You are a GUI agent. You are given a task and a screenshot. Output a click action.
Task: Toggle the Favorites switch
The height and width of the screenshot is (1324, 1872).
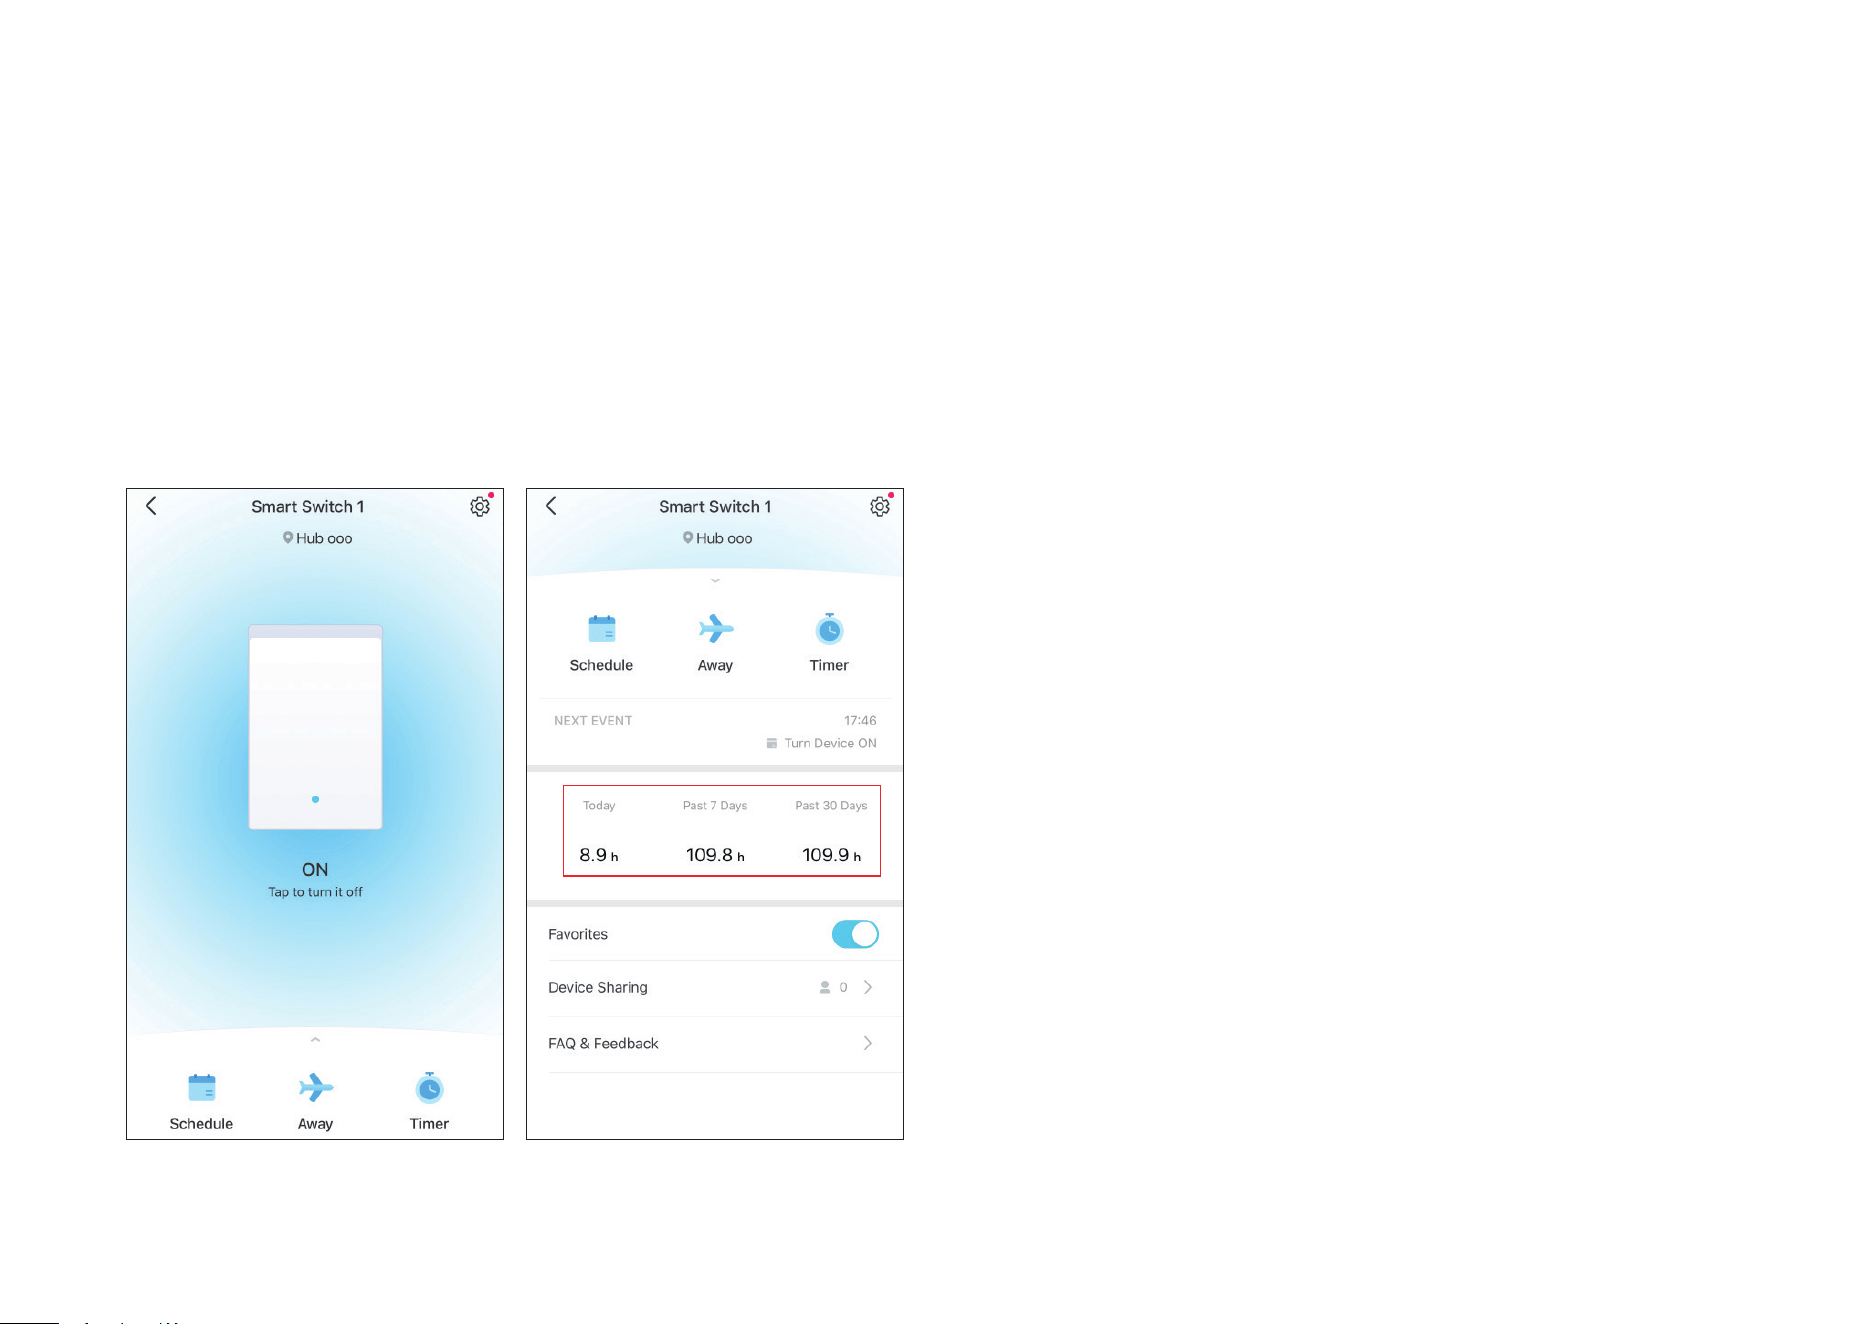[855, 934]
